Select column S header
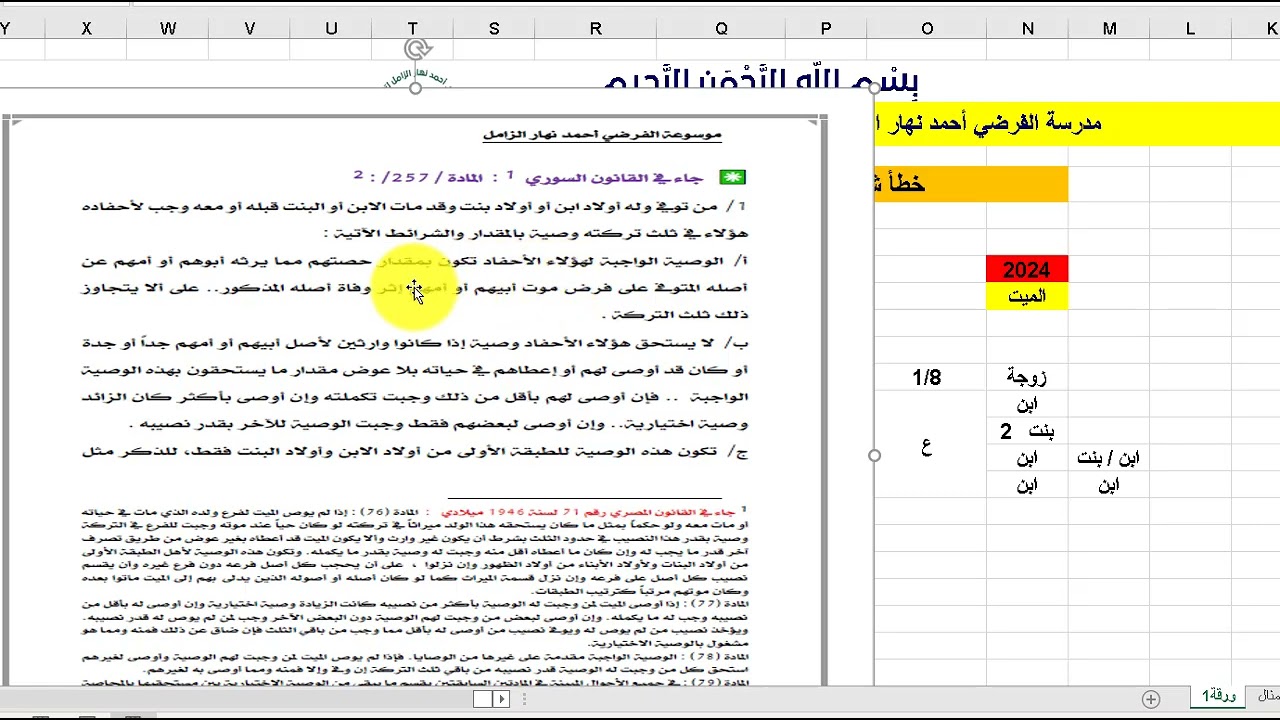The width and height of the screenshot is (1280, 720). click(494, 29)
